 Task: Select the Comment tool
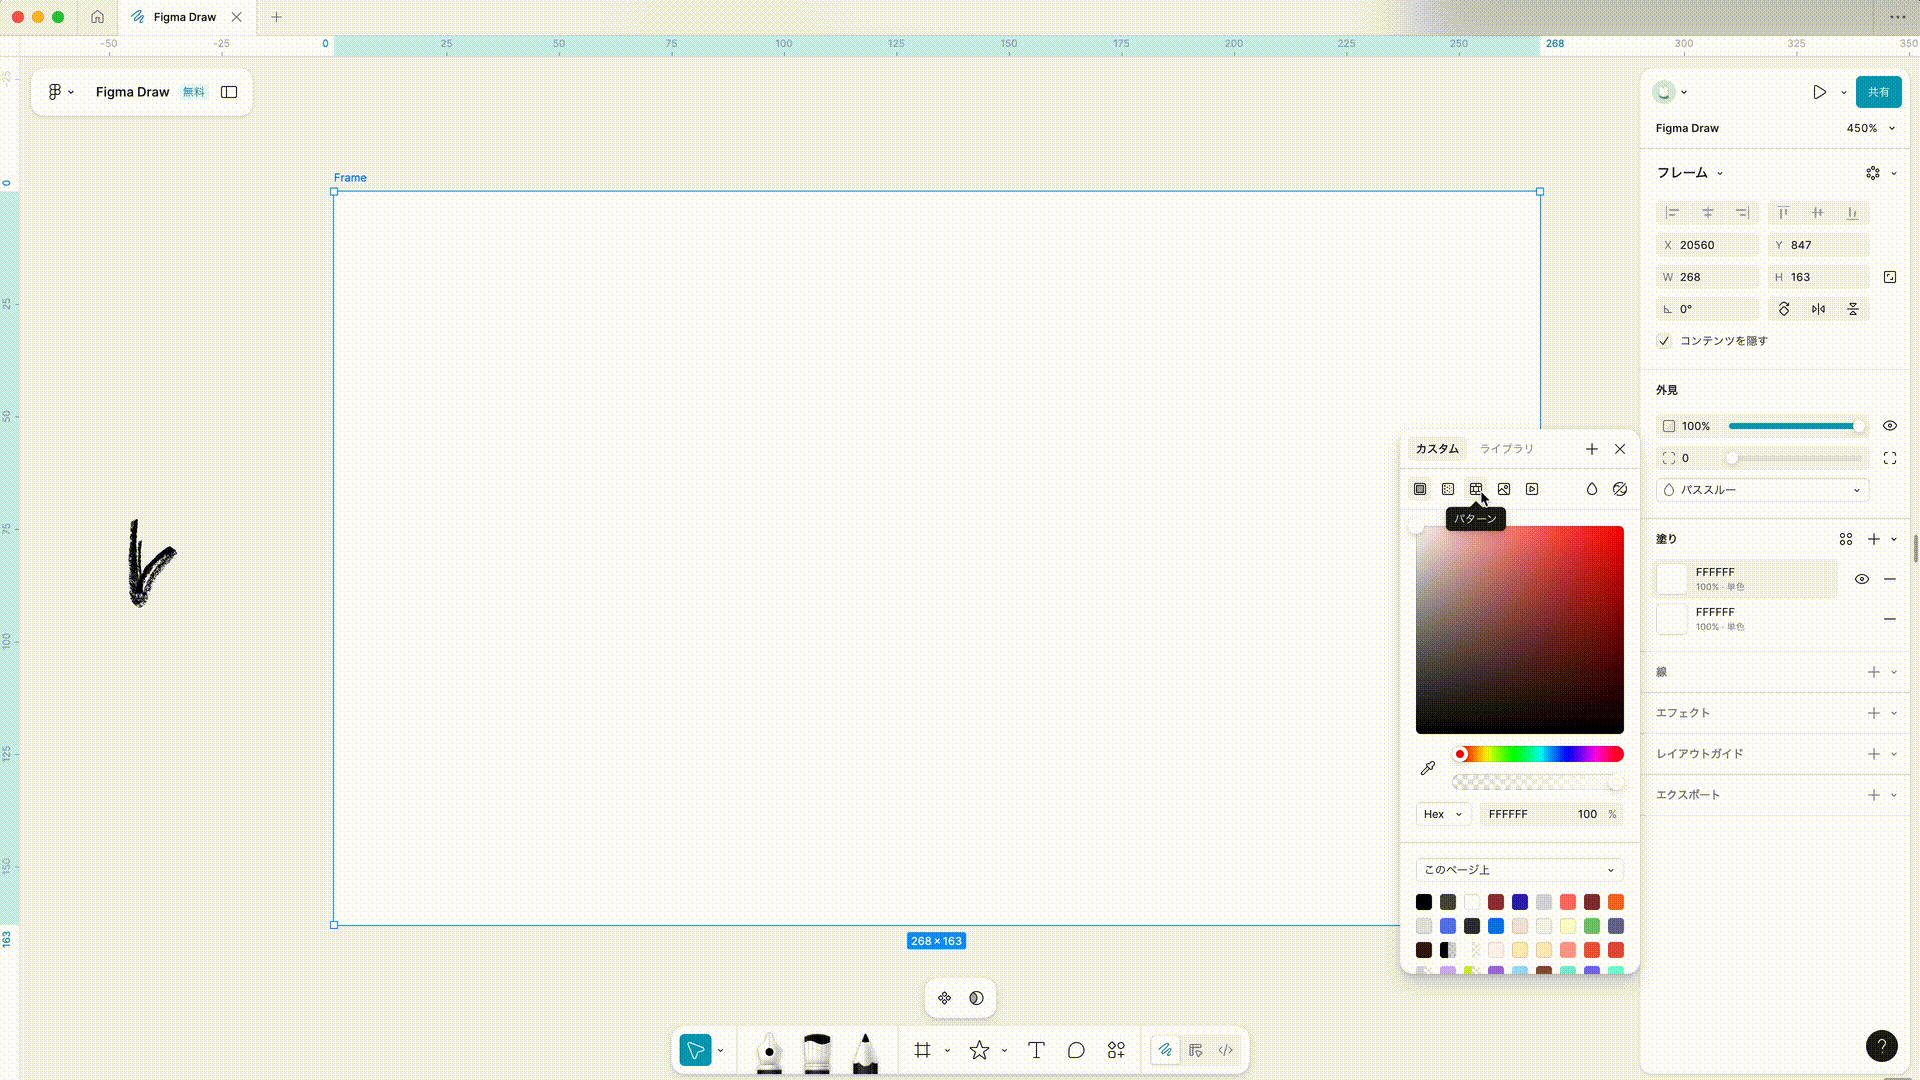[x=1076, y=1050]
